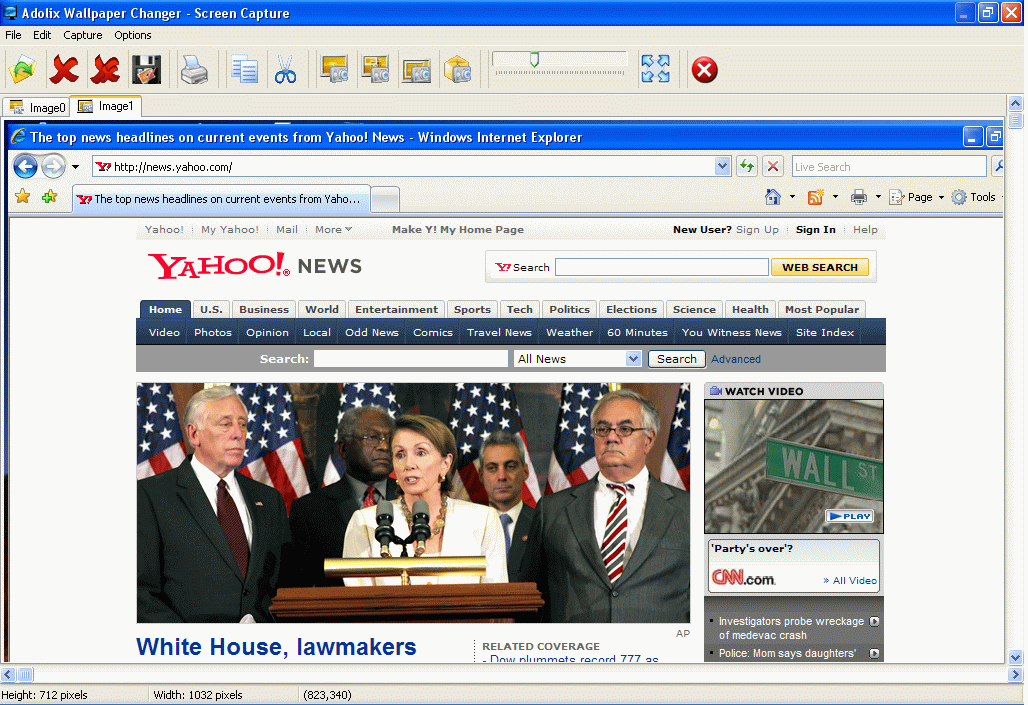The width and height of the screenshot is (1028, 705).
Task: Open the Options menu
Action: click(132, 35)
